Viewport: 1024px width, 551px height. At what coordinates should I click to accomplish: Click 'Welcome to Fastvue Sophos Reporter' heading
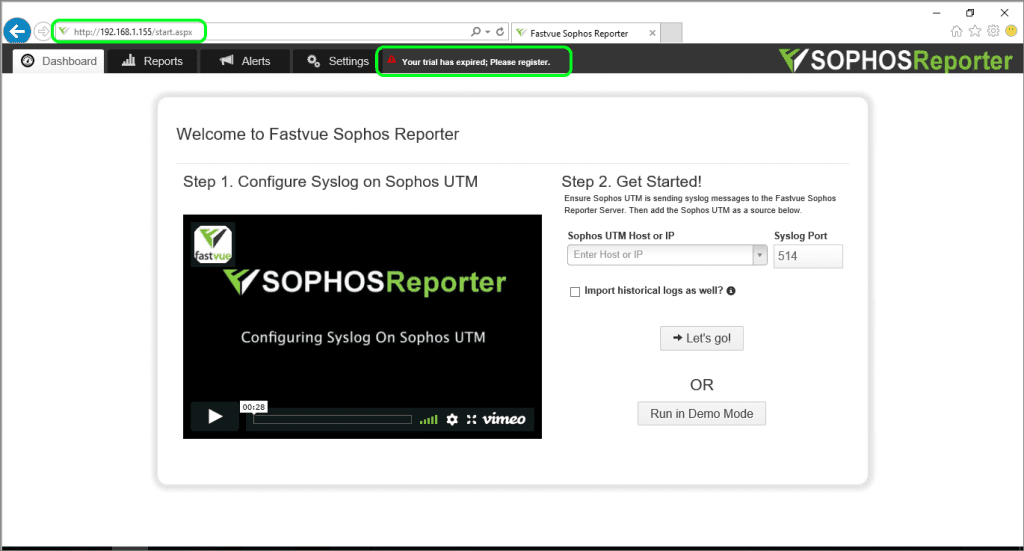(x=317, y=134)
